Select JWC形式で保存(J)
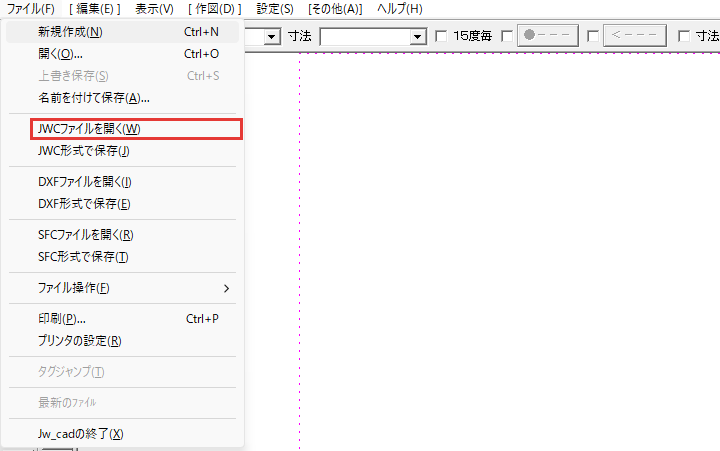This screenshot has height=451, width=720. click(x=122, y=151)
